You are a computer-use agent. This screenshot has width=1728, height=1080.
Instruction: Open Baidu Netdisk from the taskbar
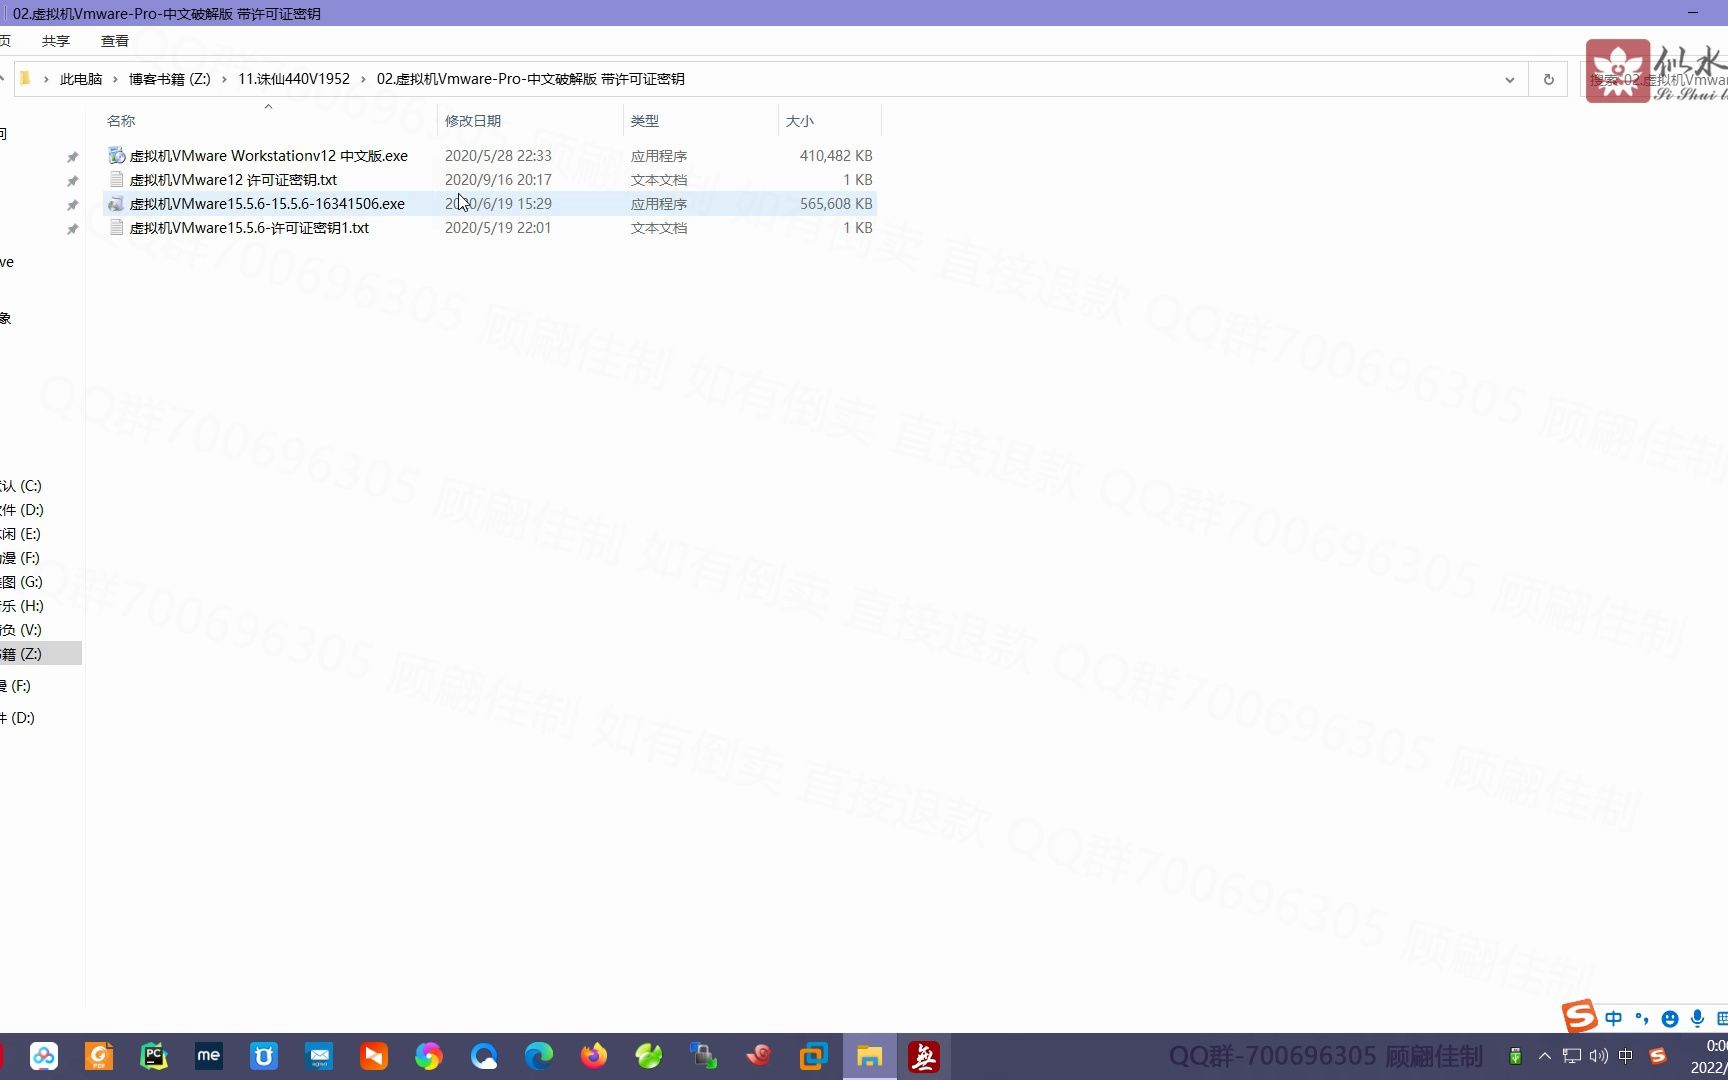click(44, 1056)
